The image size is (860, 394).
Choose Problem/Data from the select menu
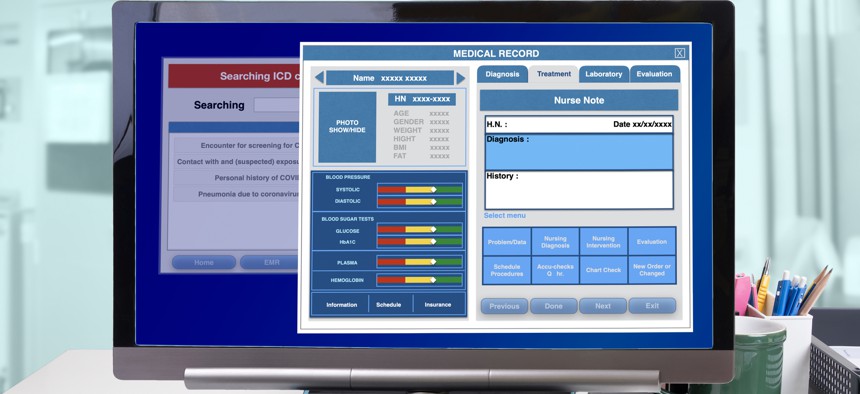(507, 242)
